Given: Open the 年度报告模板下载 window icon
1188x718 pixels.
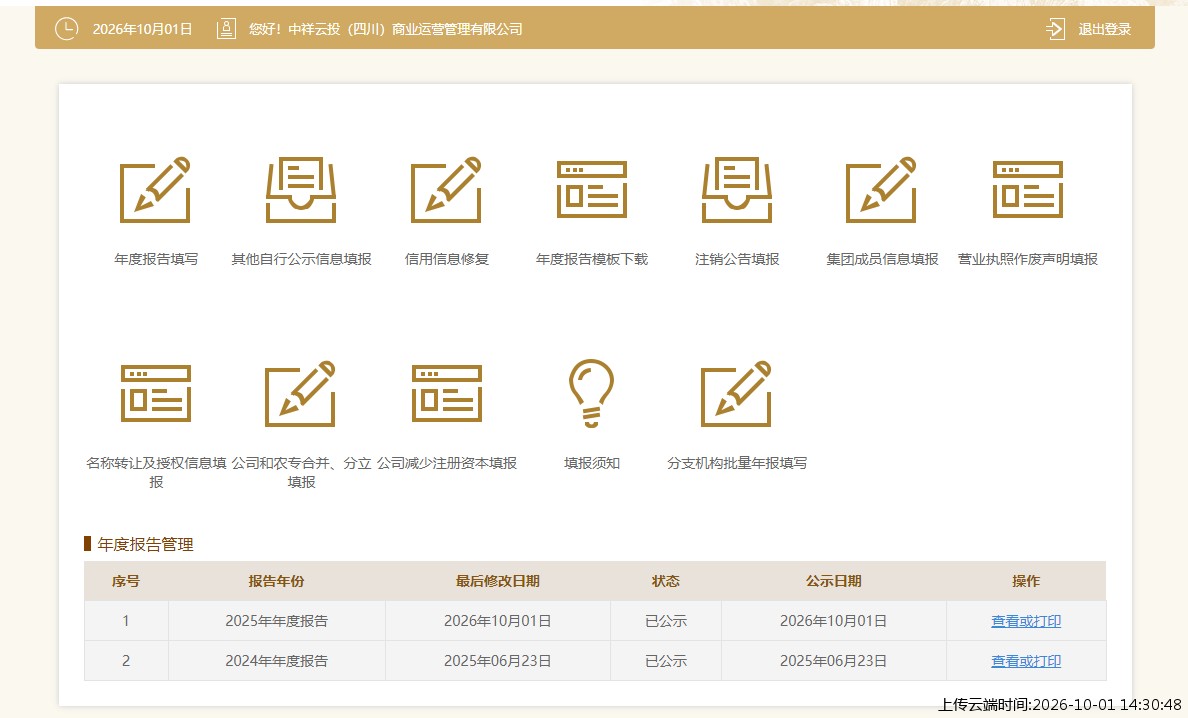Looking at the screenshot, I should (592, 189).
